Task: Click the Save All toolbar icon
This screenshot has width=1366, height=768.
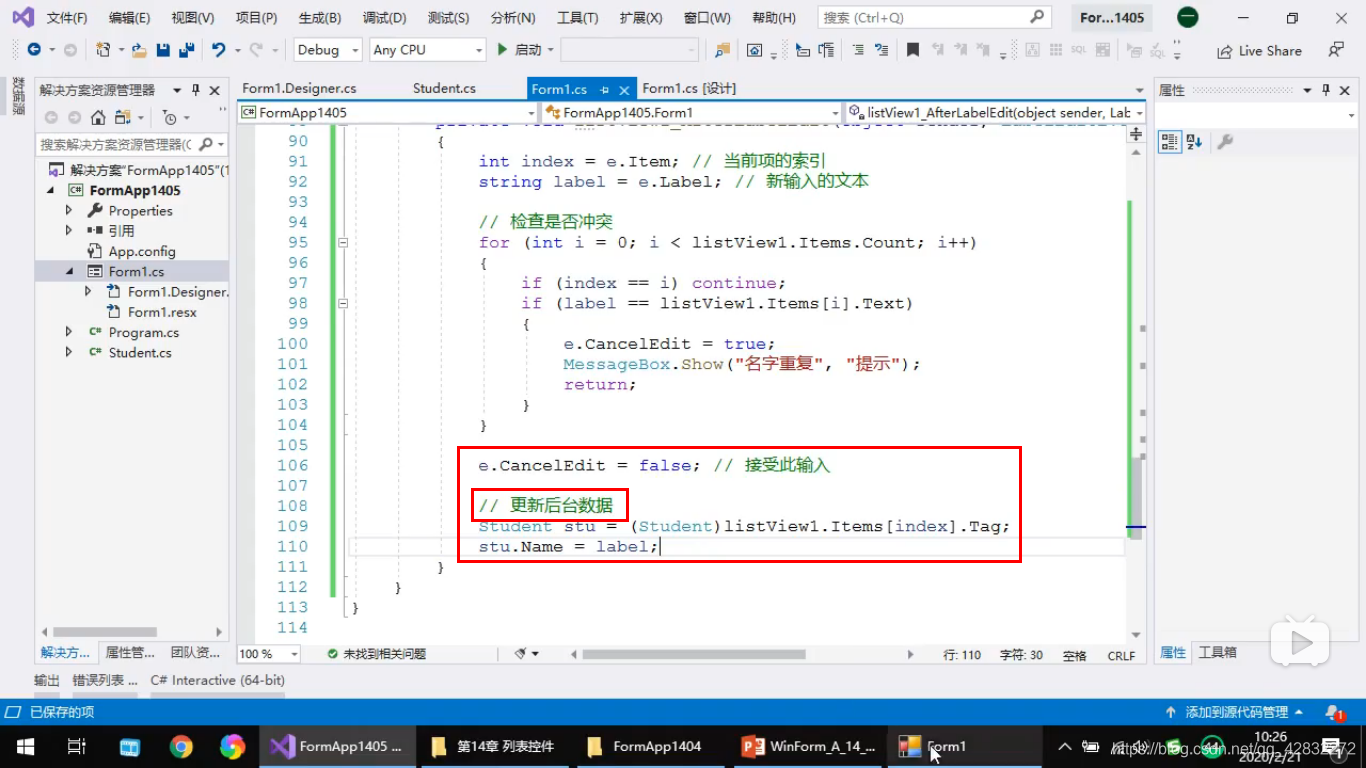Action: (x=186, y=50)
